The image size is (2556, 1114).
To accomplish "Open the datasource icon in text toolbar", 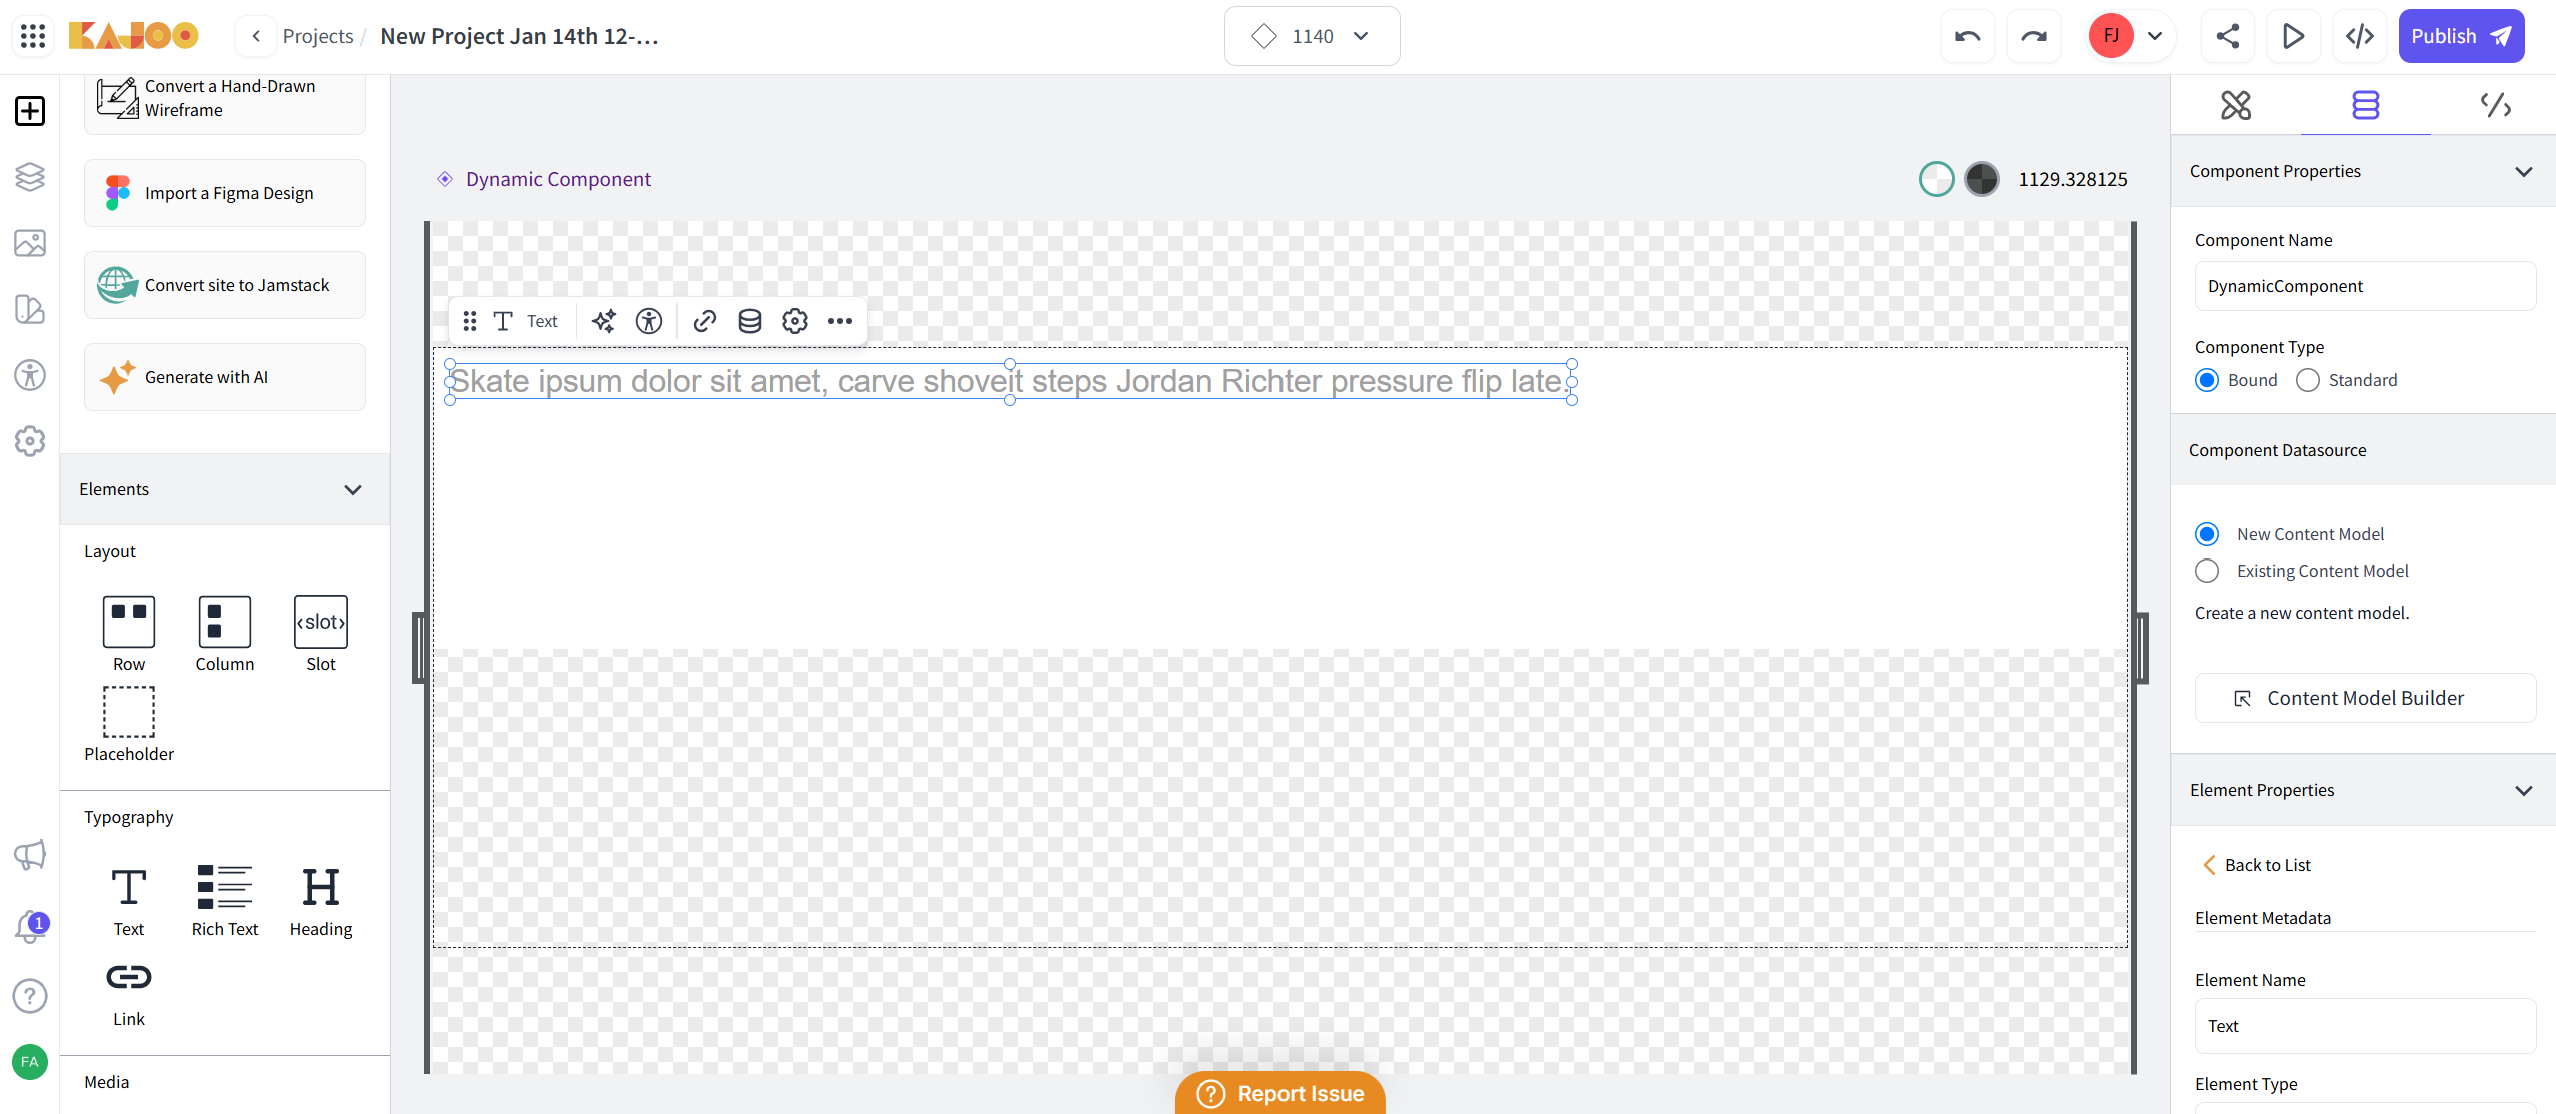I will [x=750, y=321].
